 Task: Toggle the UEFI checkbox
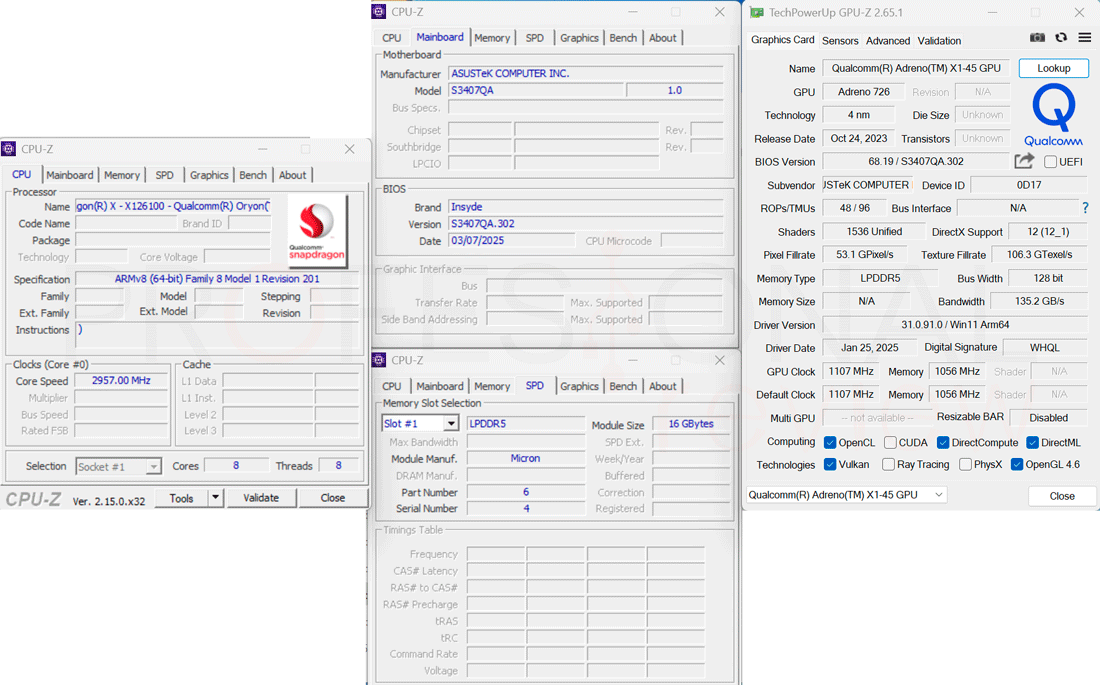[x=1050, y=161]
